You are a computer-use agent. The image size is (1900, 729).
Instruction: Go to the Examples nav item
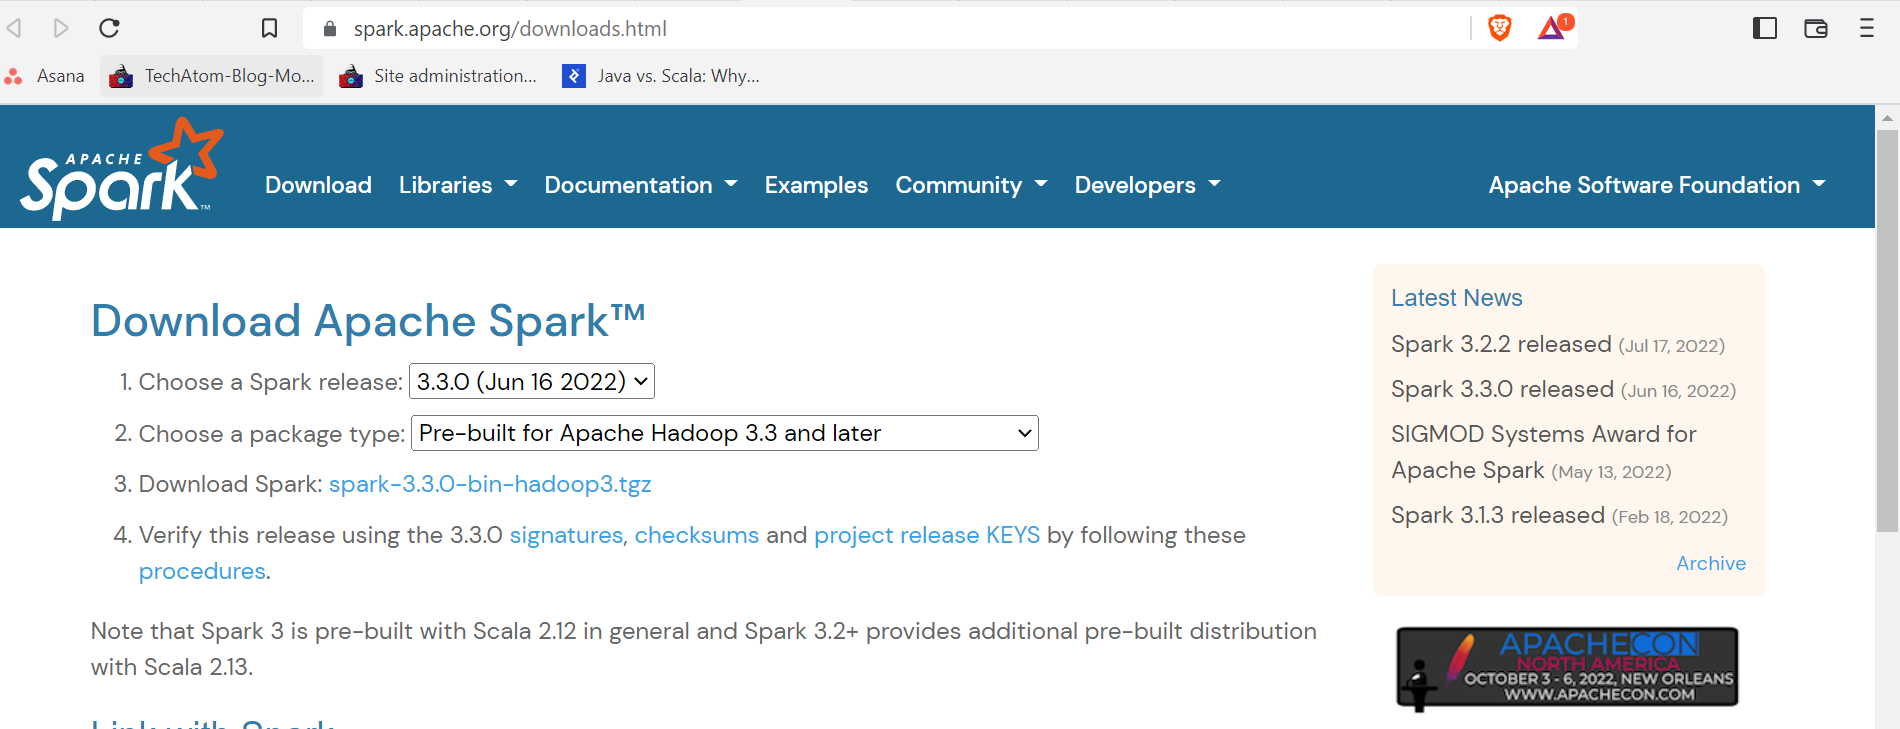click(x=816, y=185)
